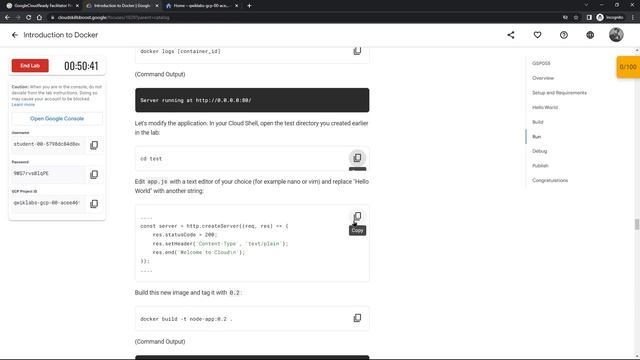
Task: Jump to Build section
Action: [538, 122]
